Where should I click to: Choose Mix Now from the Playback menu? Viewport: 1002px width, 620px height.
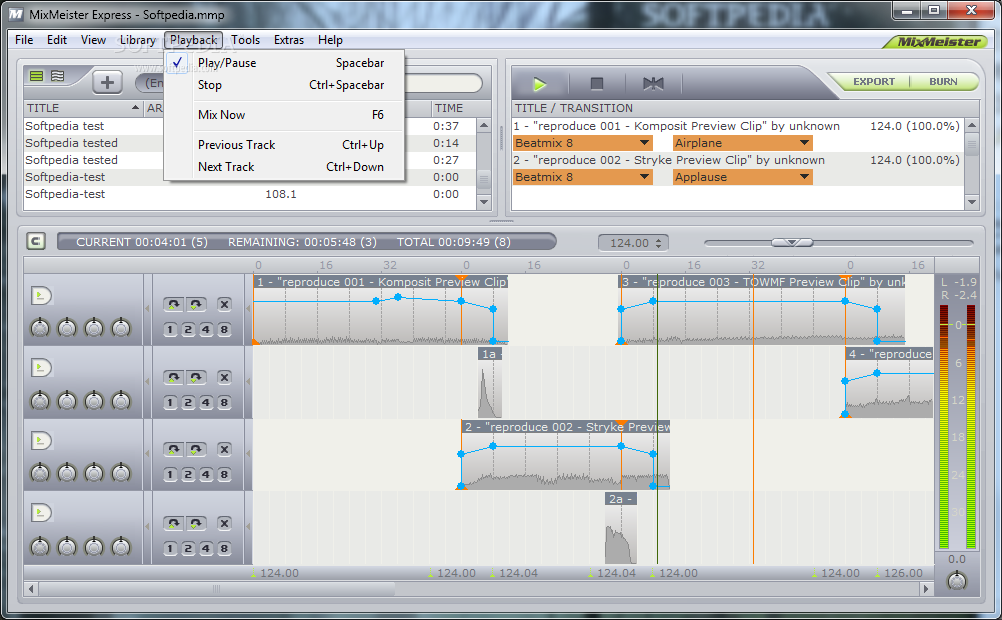click(x=284, y=115)
